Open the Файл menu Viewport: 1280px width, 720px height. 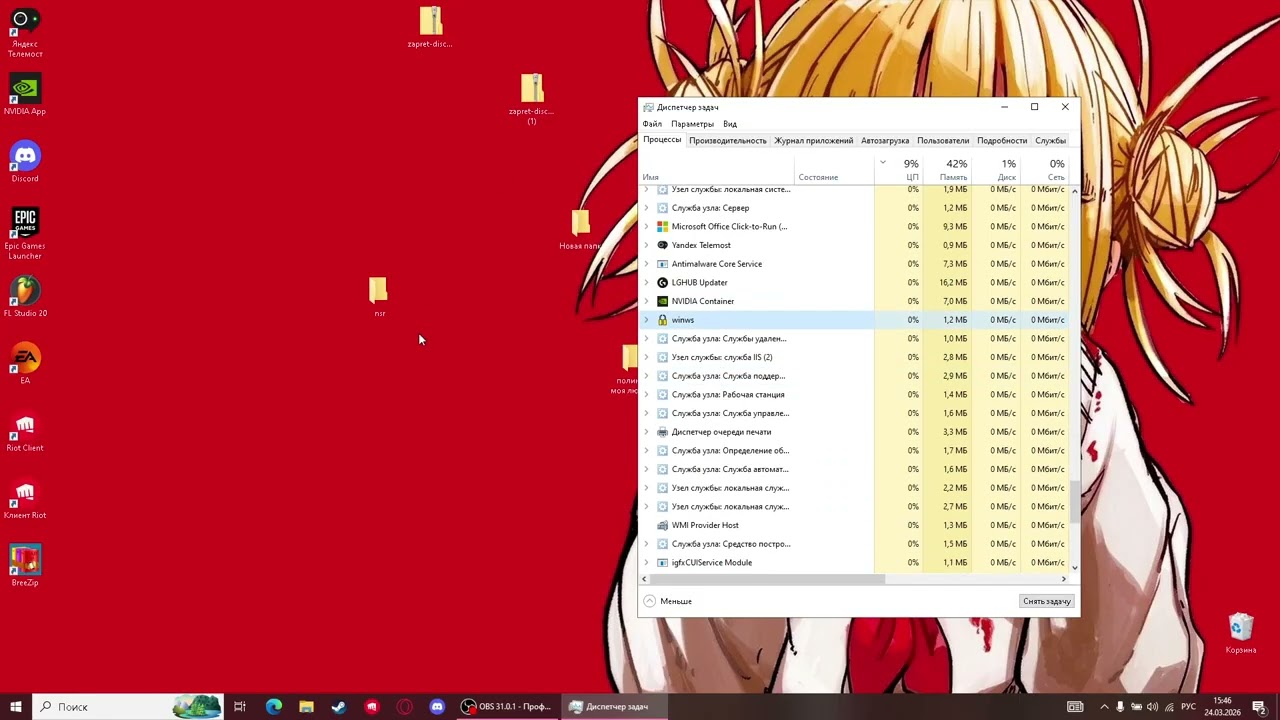pyautogui.click(x=652, y=124)
